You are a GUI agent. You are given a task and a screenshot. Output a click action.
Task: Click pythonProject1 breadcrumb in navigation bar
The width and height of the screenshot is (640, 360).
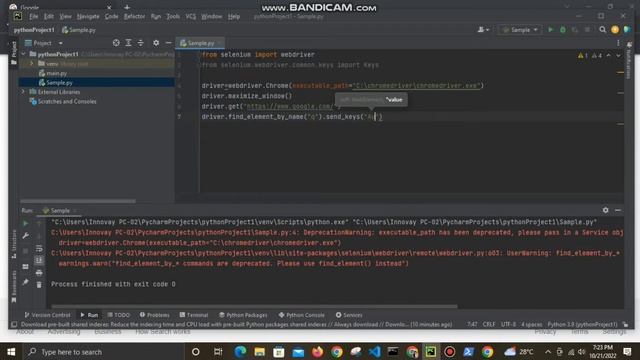[x=34, y=30]
